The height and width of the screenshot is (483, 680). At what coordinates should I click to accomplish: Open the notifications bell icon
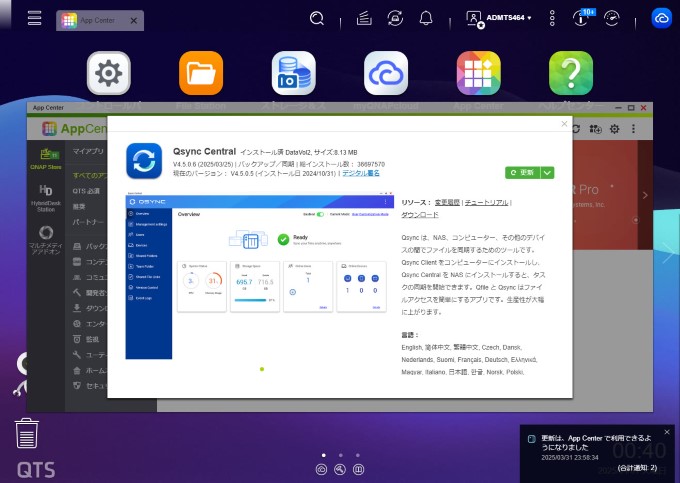pos(426,18)
